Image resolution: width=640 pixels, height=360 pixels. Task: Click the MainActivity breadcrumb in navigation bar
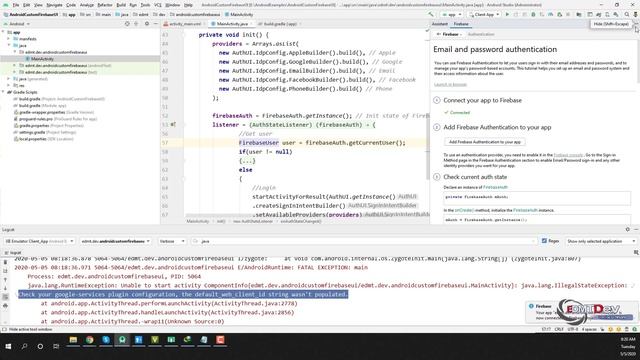239,14
